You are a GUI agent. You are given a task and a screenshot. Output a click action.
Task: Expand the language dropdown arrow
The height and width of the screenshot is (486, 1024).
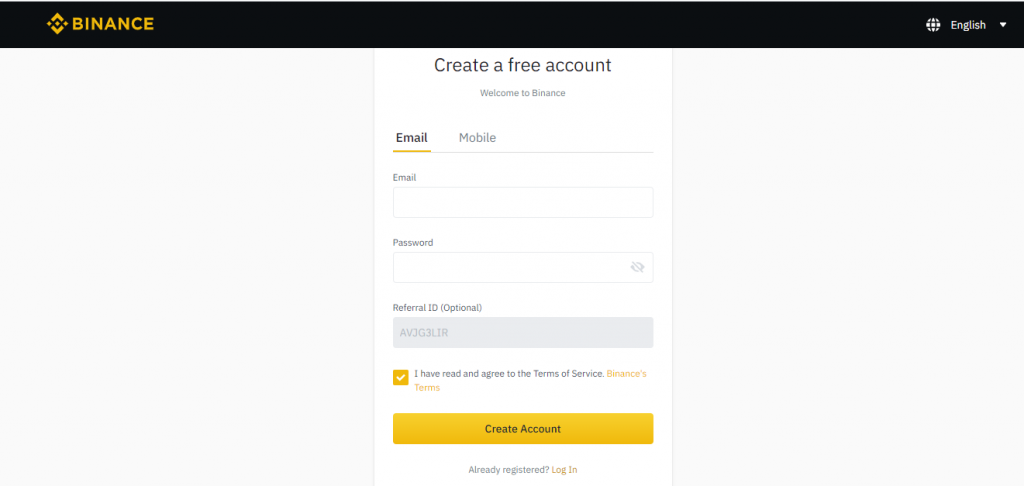1003,25
